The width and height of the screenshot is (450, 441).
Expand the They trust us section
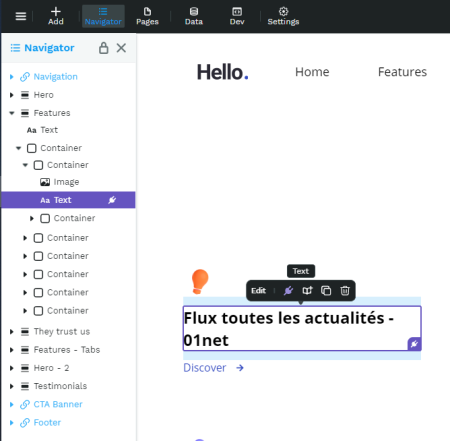pyautogui.click(x=12, y=332)
